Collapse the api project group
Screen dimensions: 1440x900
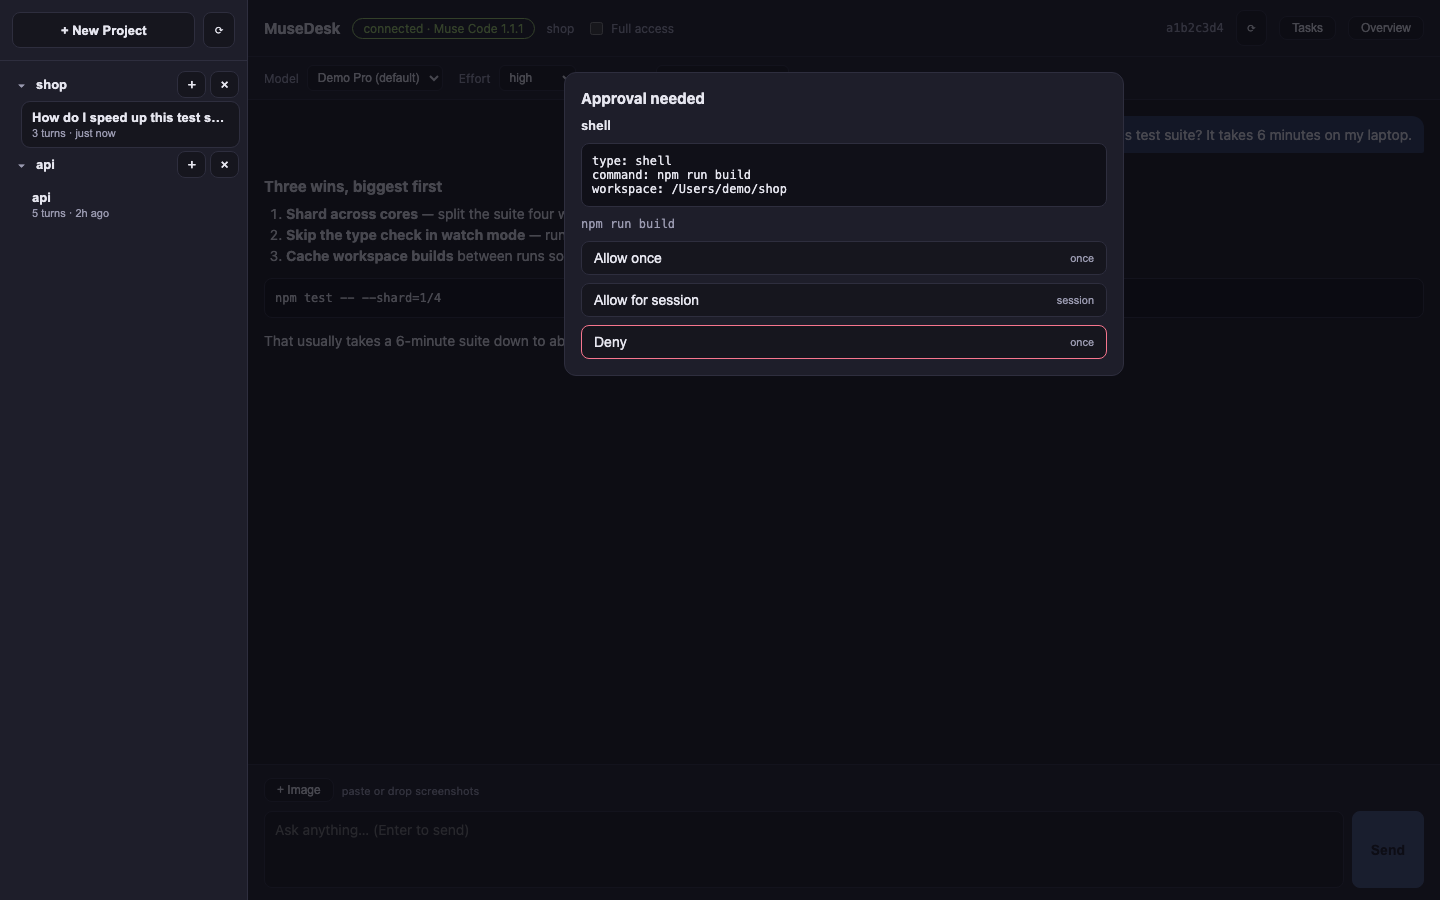pos(21,165)
